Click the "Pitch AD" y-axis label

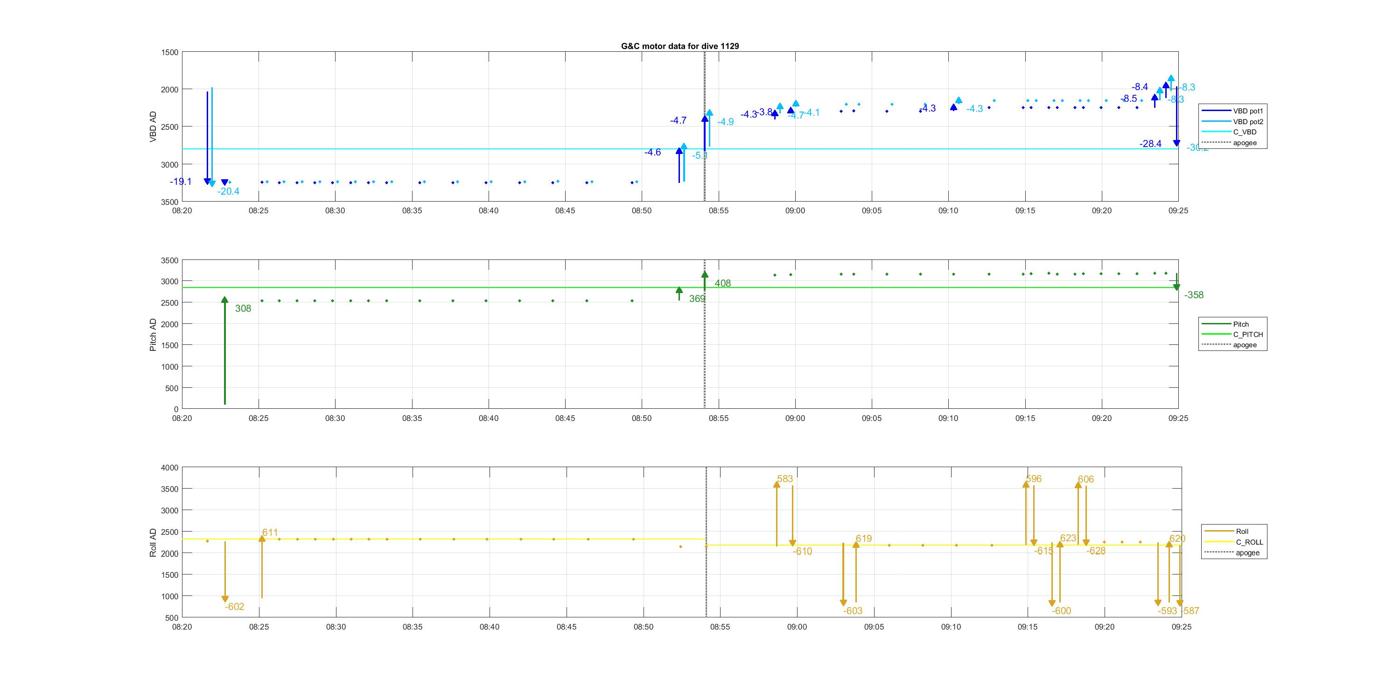click(x=153, y=334)
